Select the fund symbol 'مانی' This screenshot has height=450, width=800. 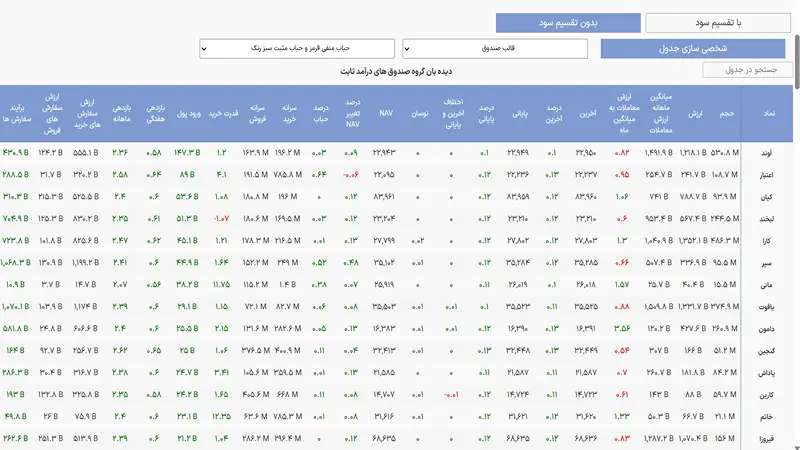pos(766,285)
